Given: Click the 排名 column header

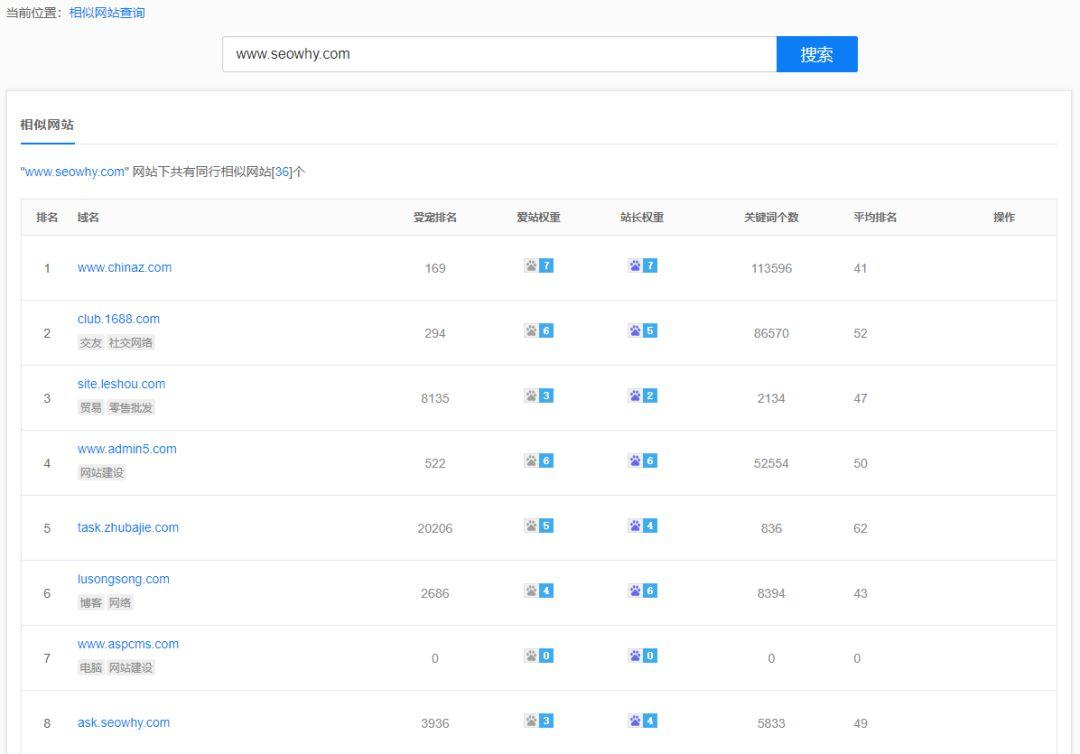Looking at the screenshot, I should click(x=47, y=218).
